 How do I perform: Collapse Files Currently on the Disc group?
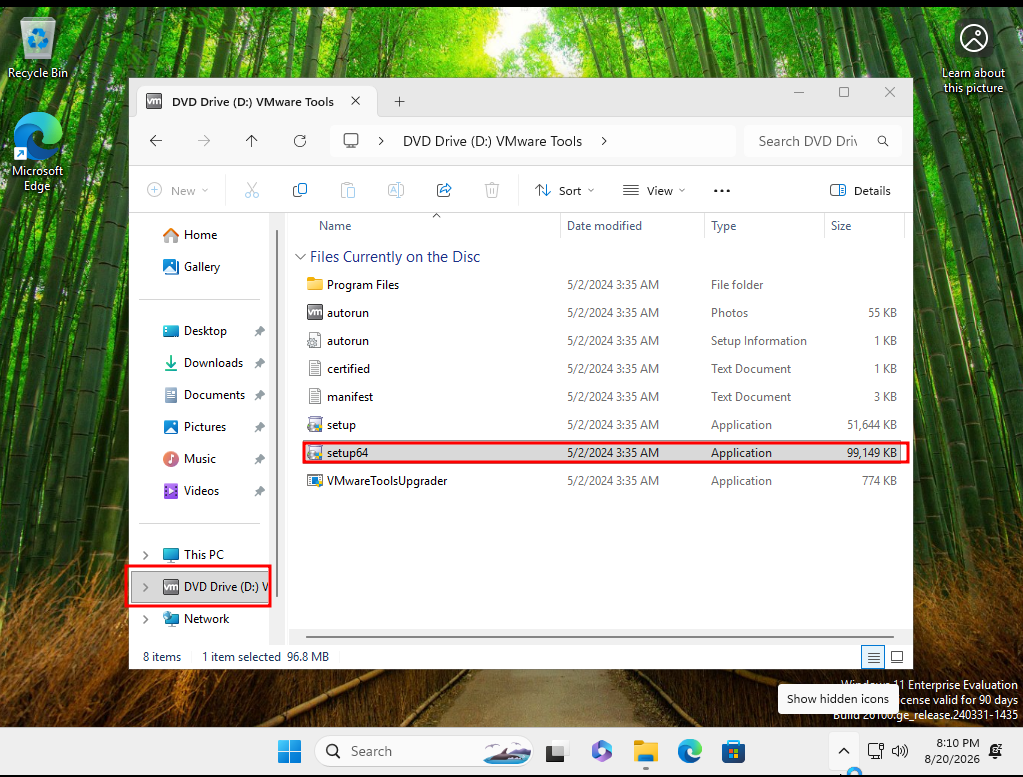(x=300, y=257)
